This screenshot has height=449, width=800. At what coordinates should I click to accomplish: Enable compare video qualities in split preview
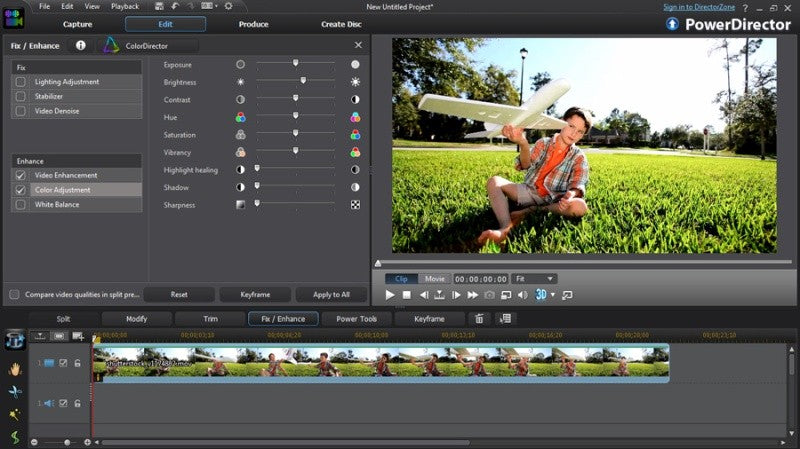tap(15, 294)
